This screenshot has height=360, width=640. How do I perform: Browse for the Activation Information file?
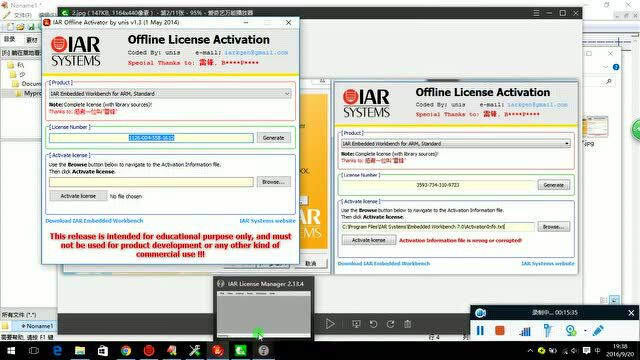273,182
